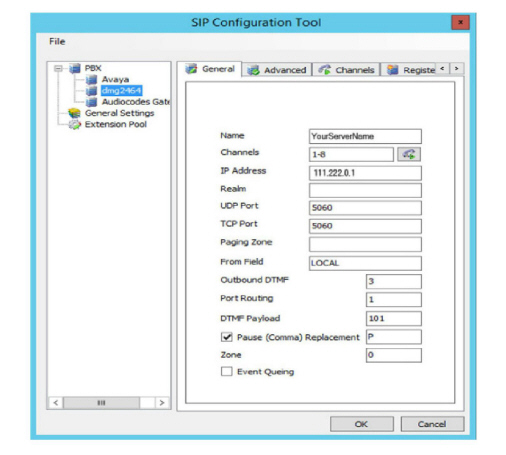Screen dimensions: 506x455
Task: Switch to the Register tab
Action: point(408,70)
